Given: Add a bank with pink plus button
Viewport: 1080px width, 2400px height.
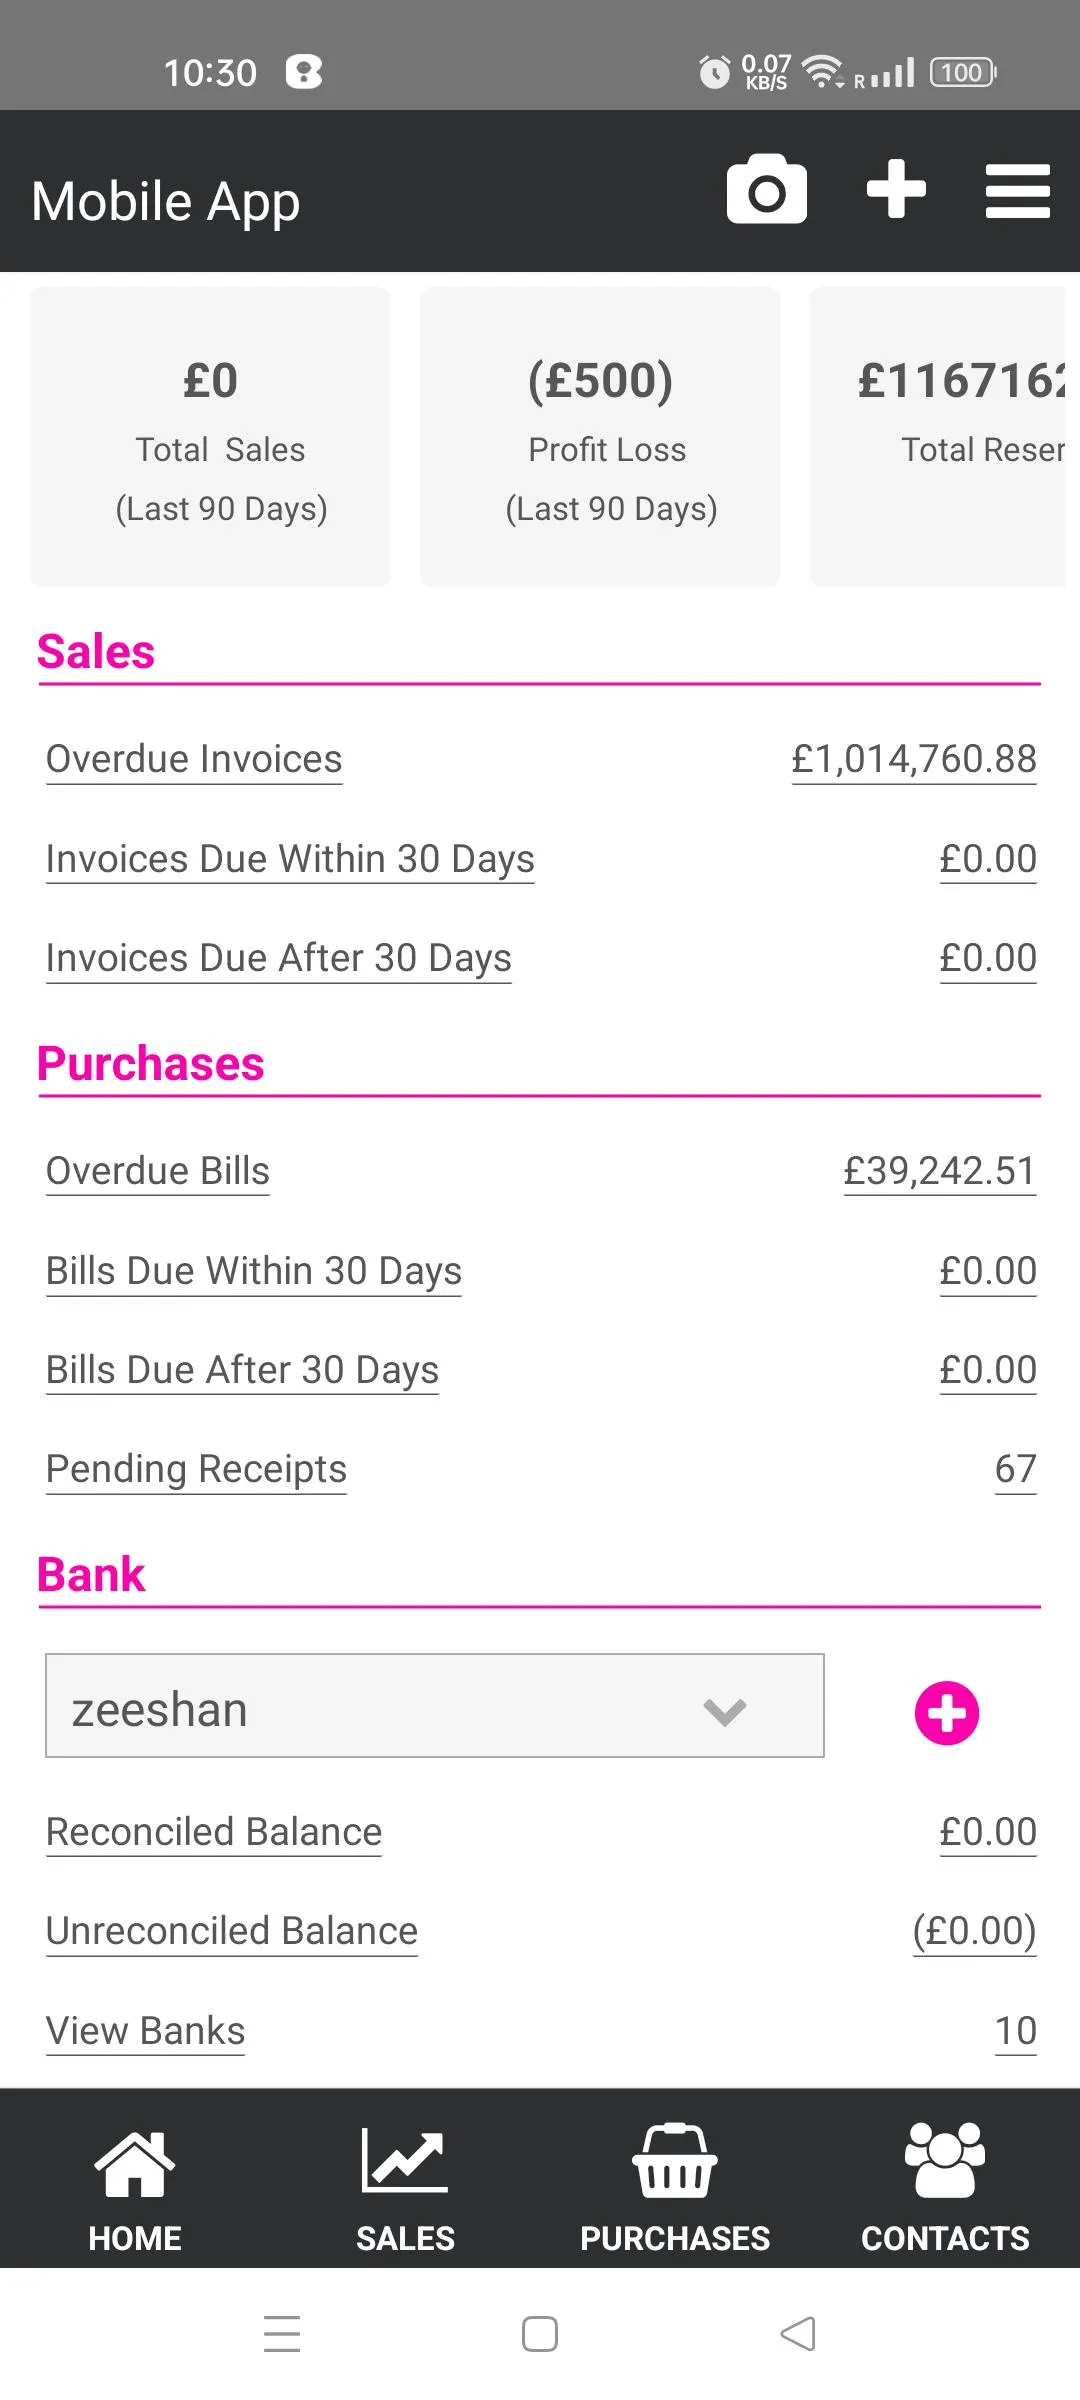Looking at the screenshot, I should point(946,1712).
